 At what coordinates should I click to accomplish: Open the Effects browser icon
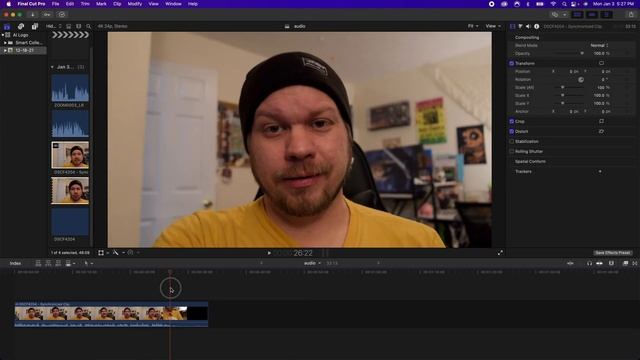pos(625,264)
